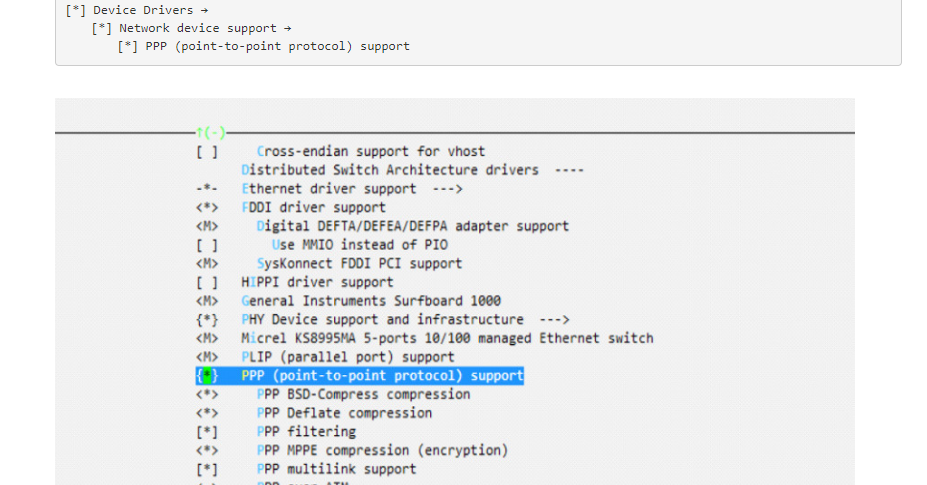Toggle SysKonnect FDDI PCI module marker
This screenshot has height=485, width=927.
(207, 264)
